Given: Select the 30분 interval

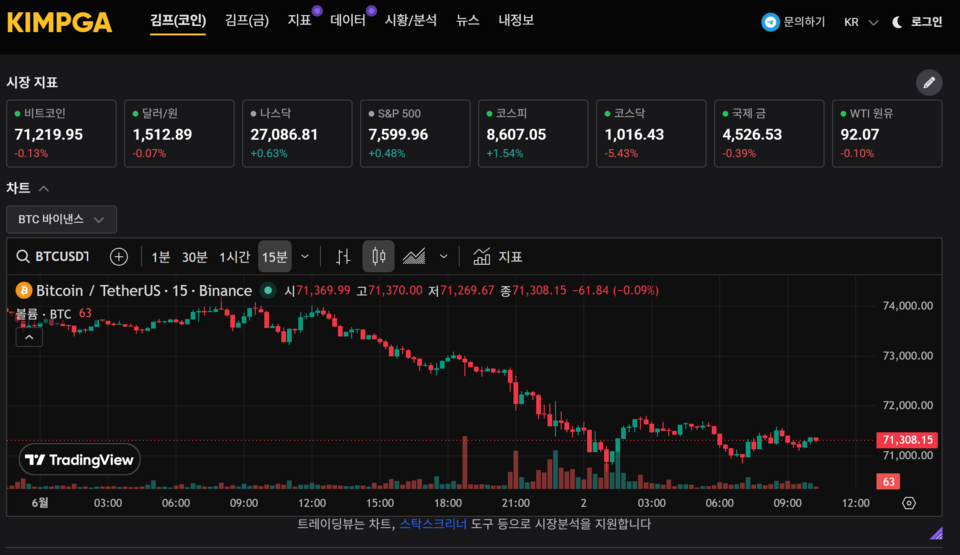Looking at the screenshot, I should pyautogui.click(x=195, y=257).
